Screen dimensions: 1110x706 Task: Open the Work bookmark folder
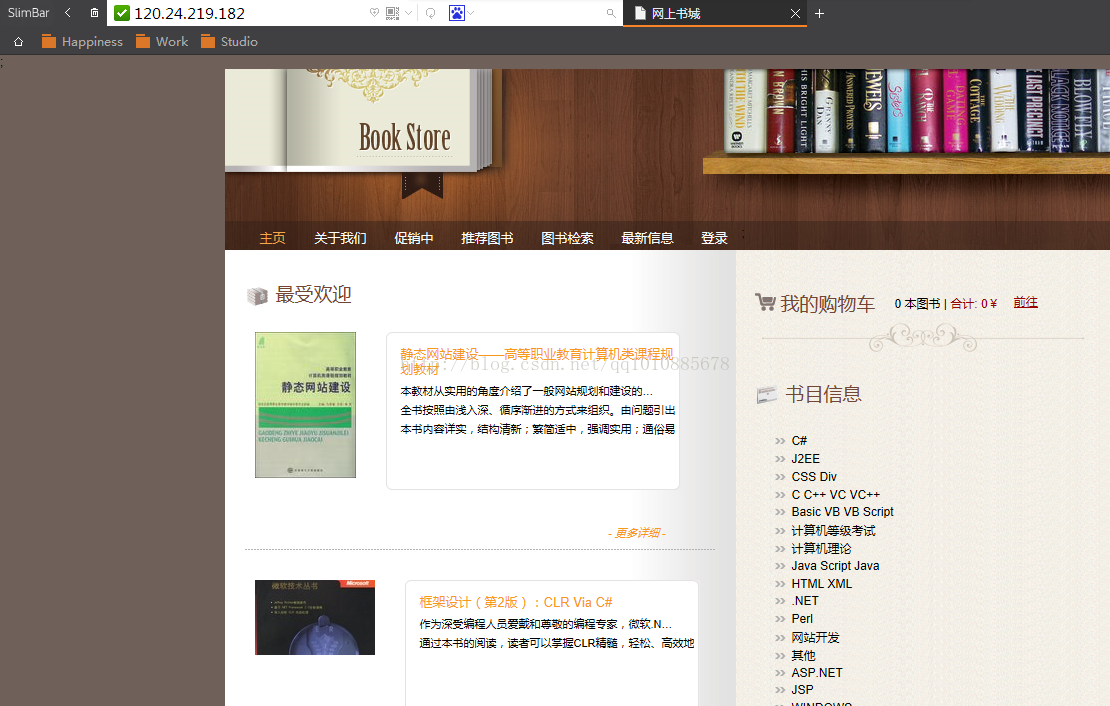coord(162,42)
